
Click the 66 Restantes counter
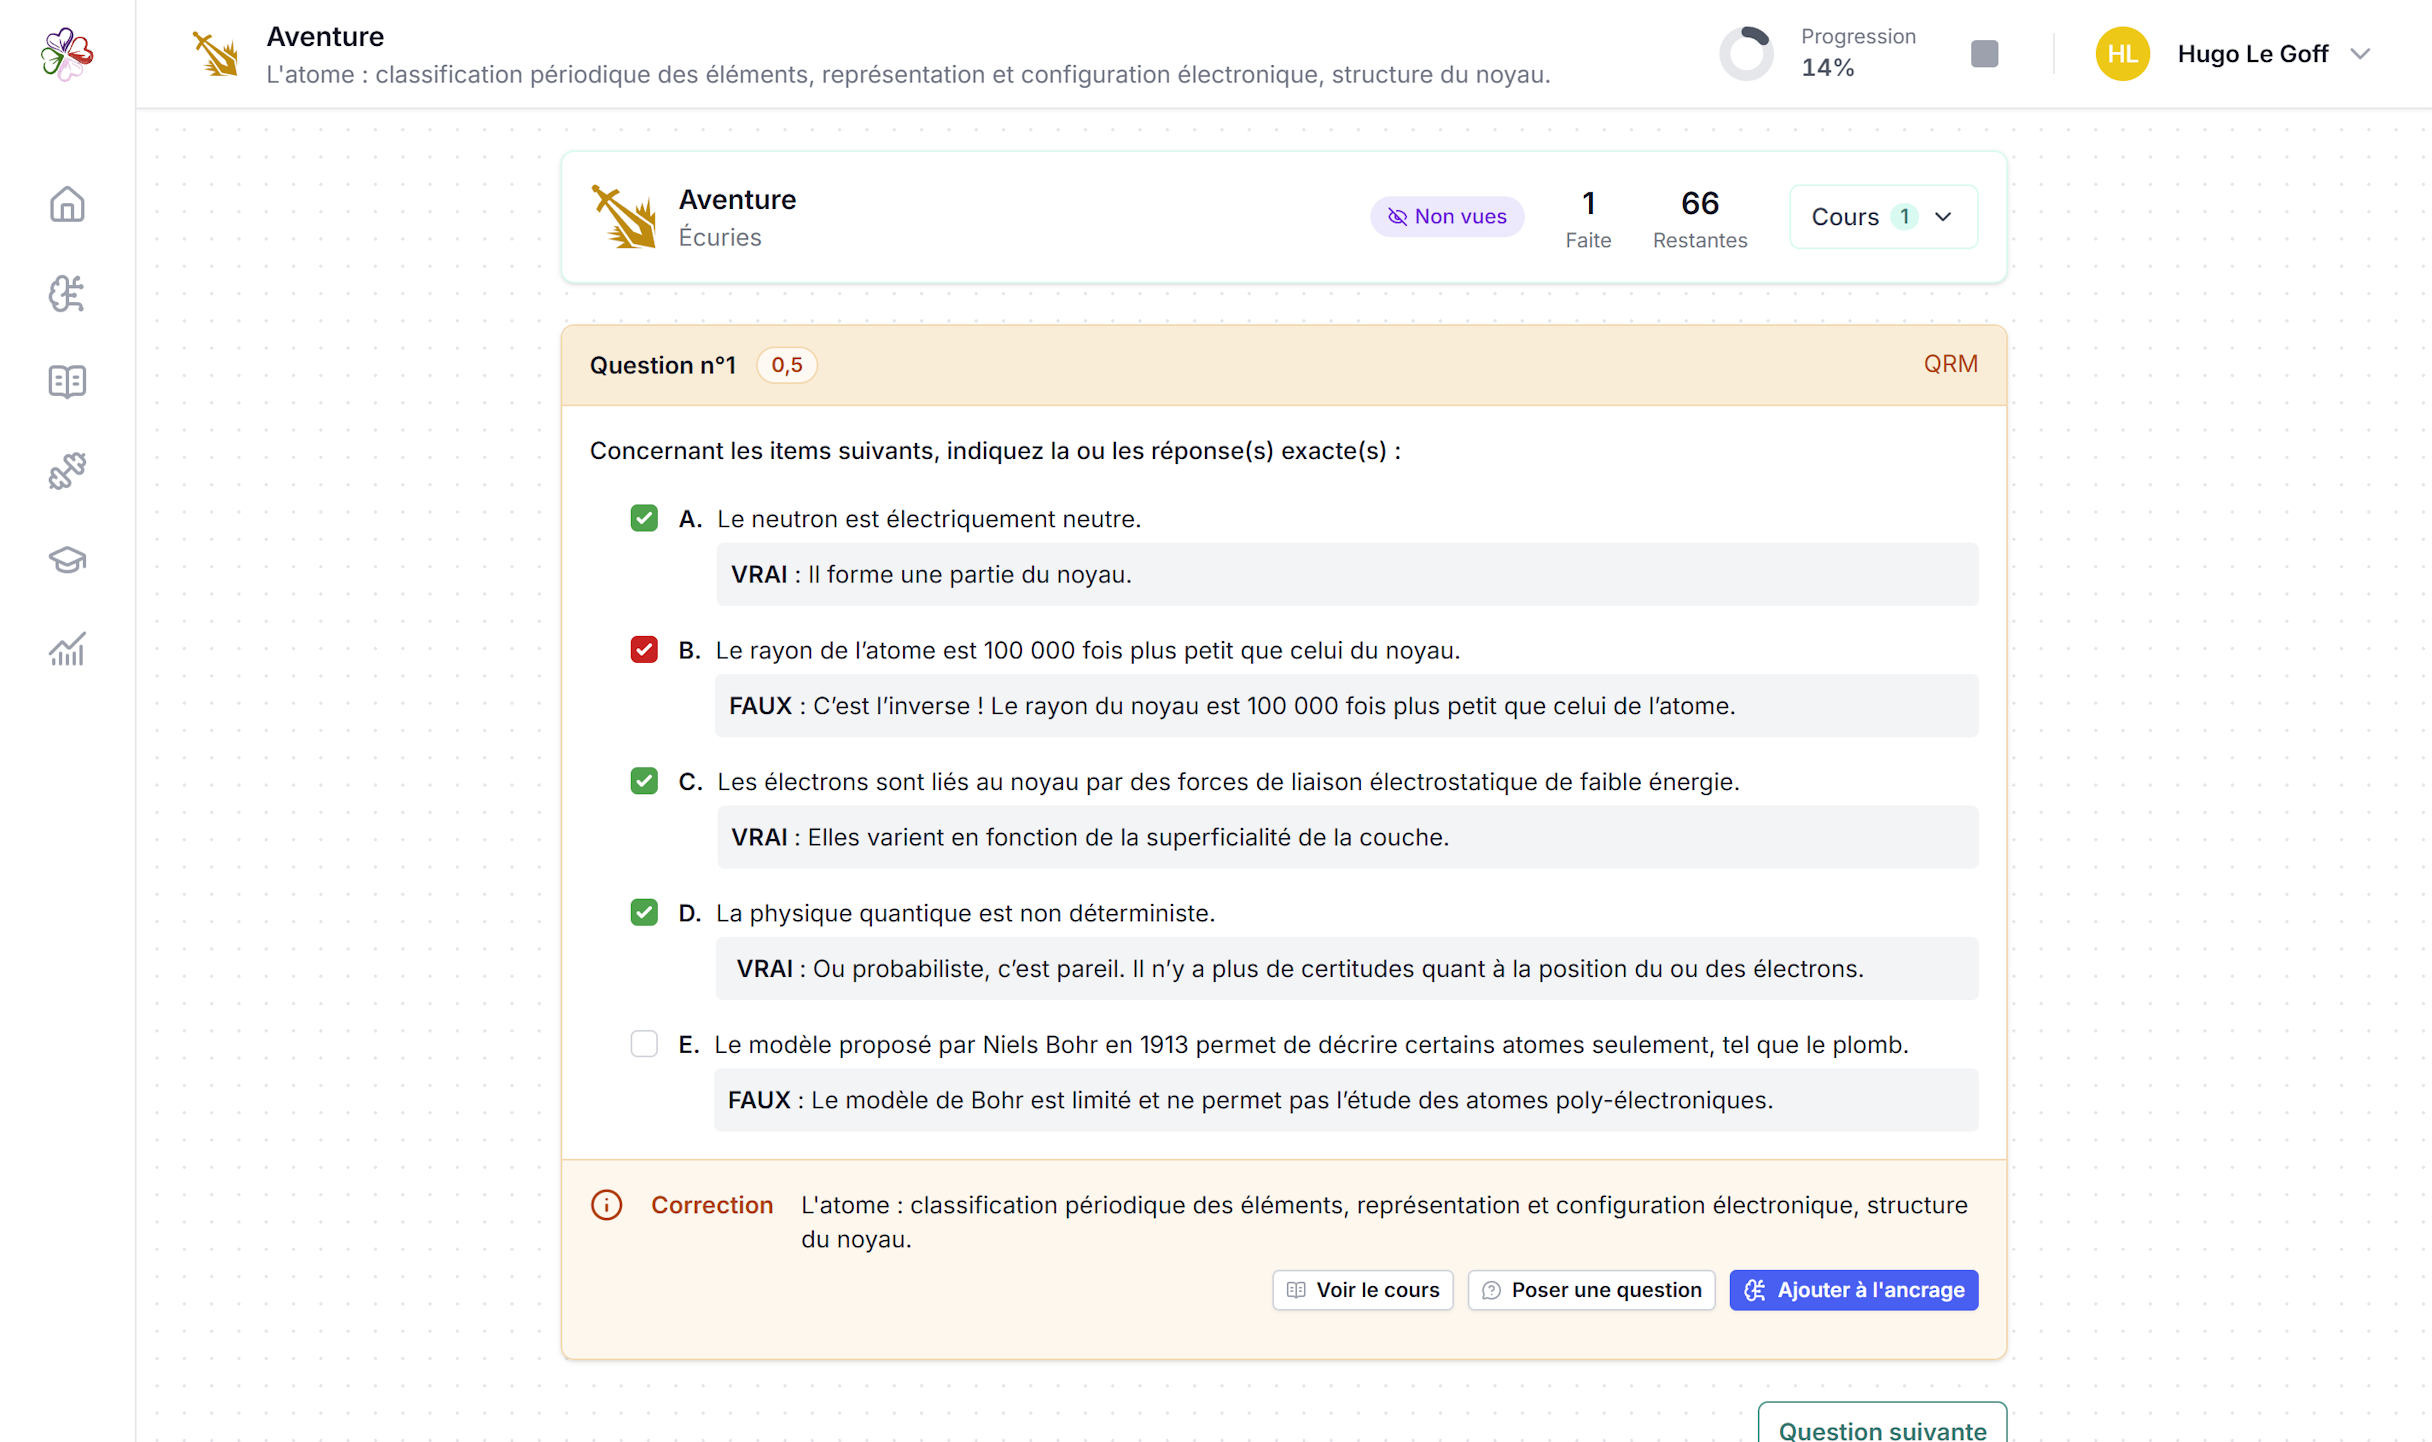1700,218
